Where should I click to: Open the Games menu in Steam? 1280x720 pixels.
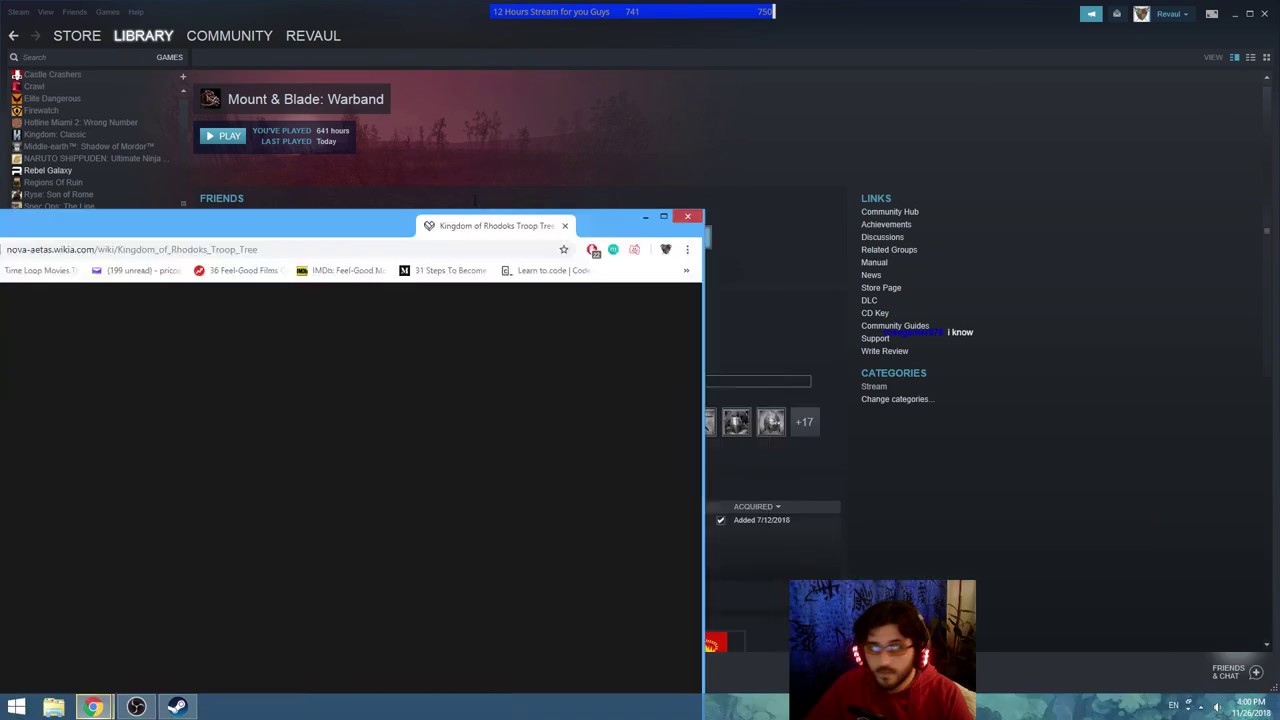coord(108,12)
